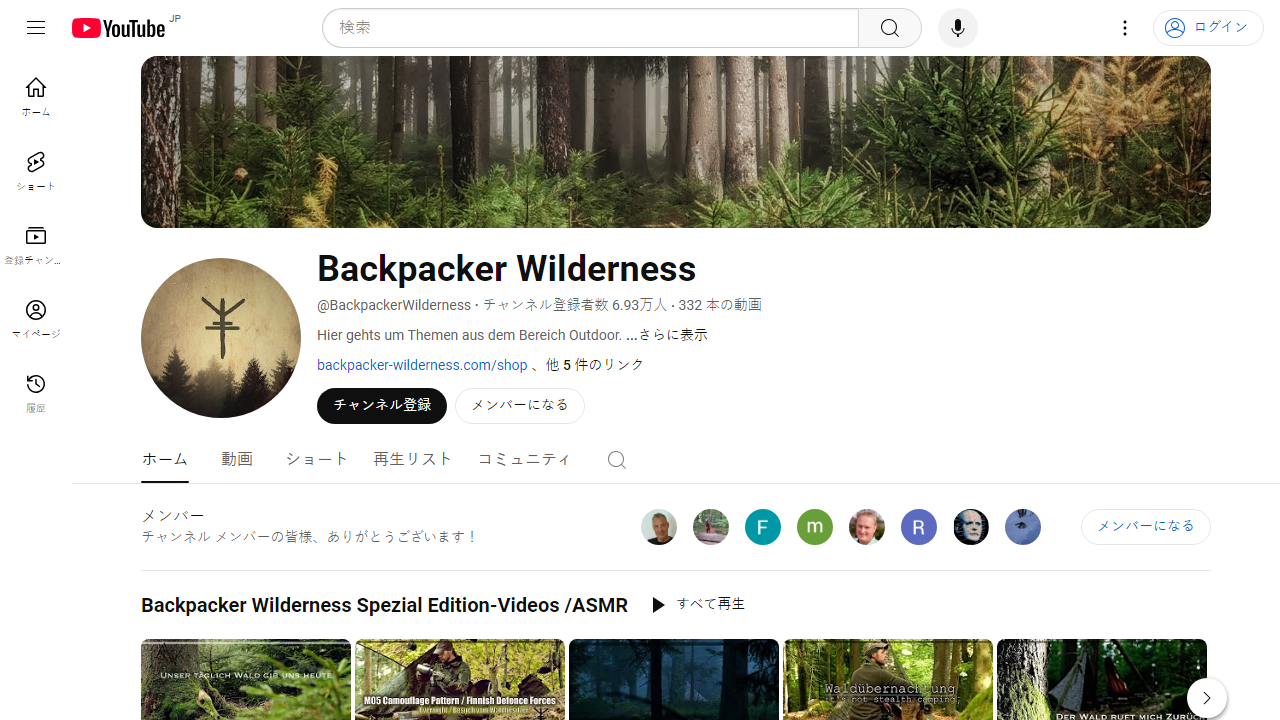Viewport: 1280px width, 720px height.
Task: Select the teal 'F' member avatar
Action: (x=763, y=527)
